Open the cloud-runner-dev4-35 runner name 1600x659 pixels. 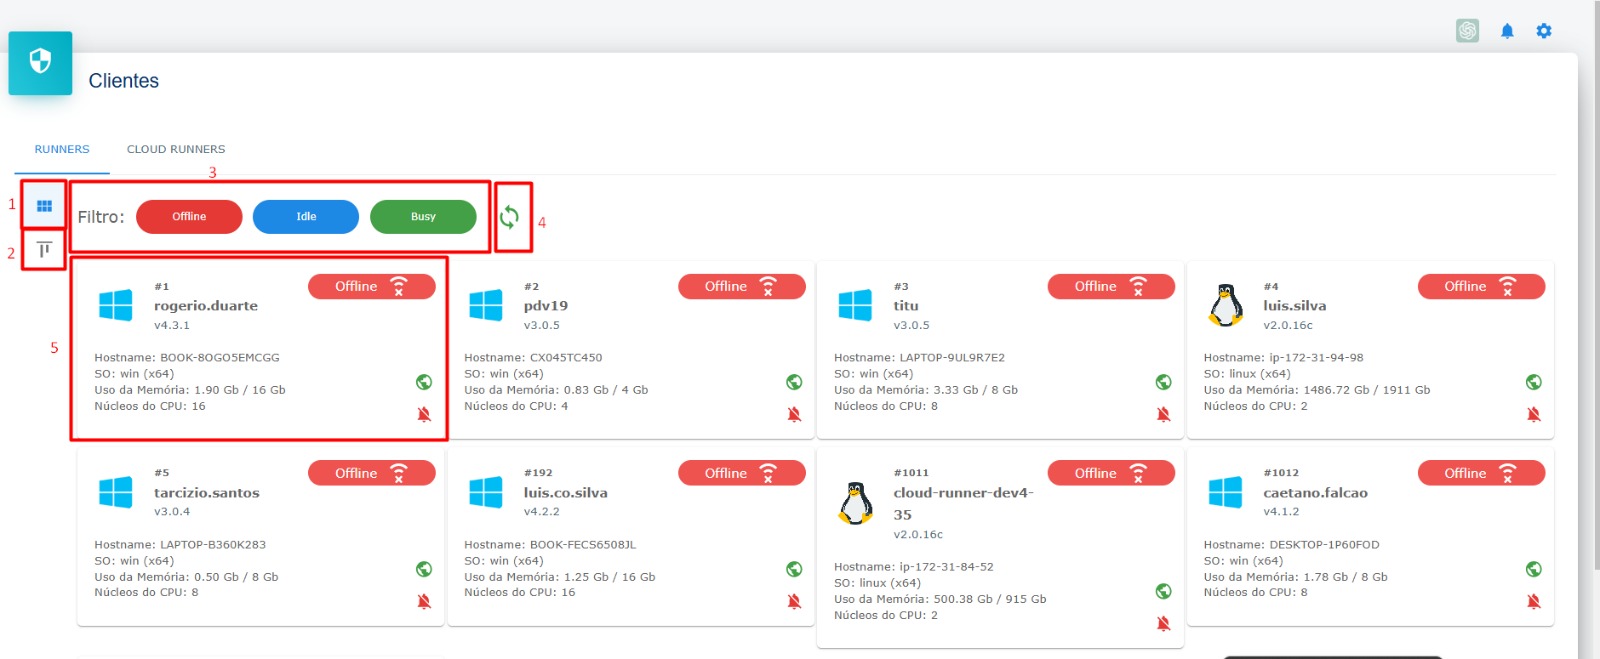964,503
